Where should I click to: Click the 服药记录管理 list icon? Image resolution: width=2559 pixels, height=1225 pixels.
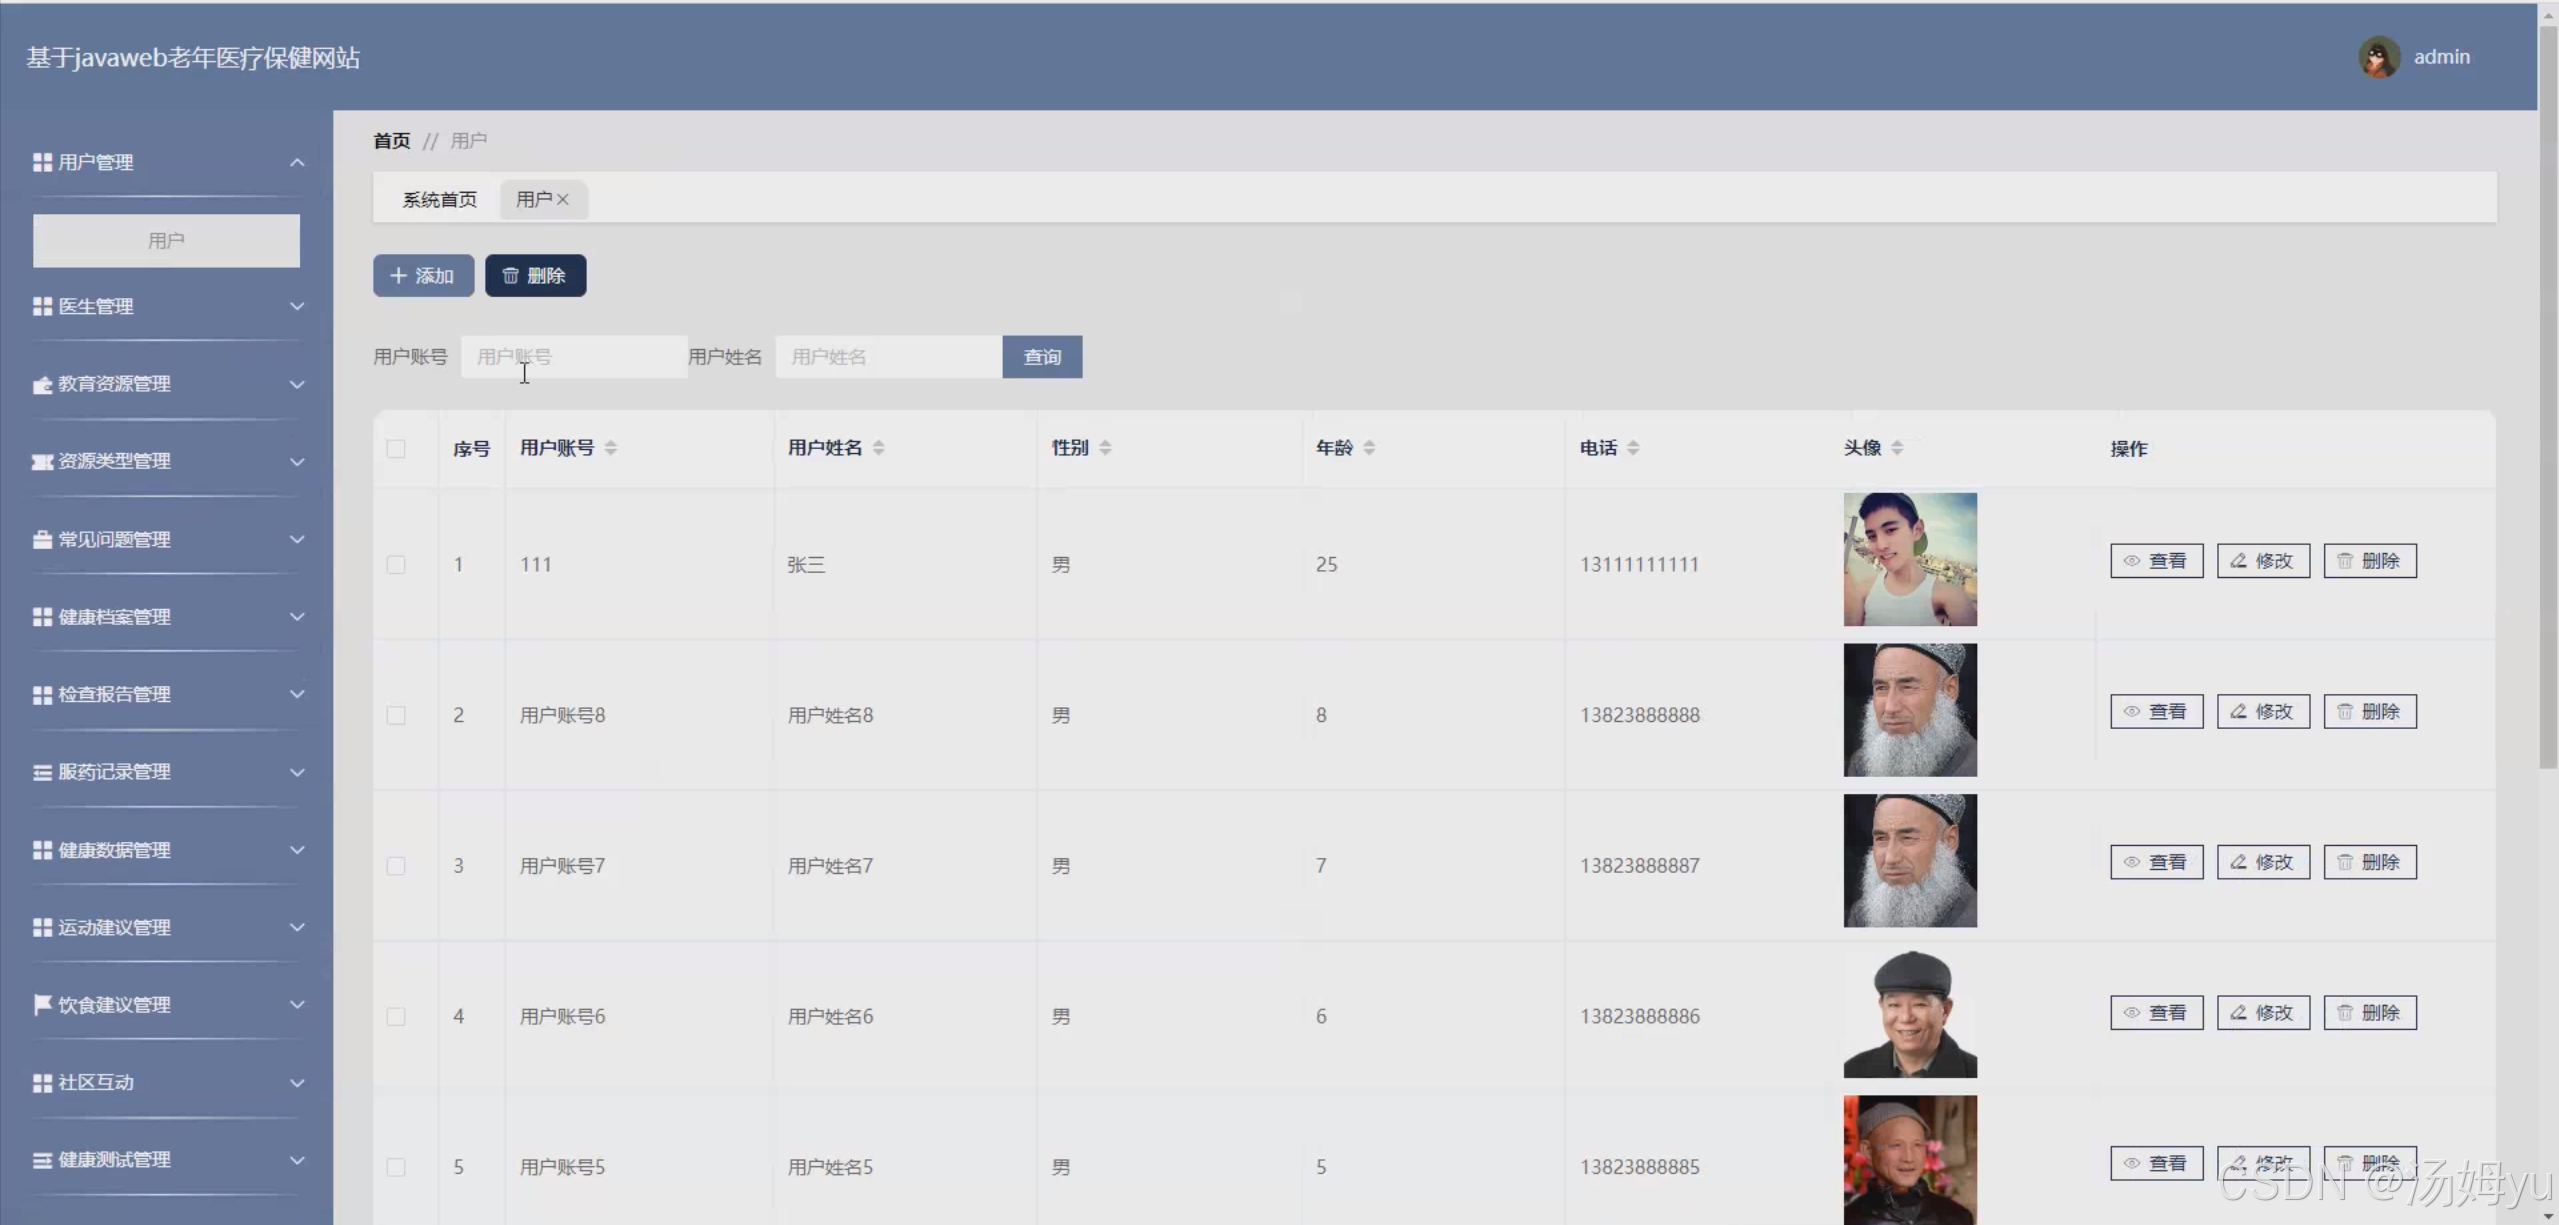point(42,772)
